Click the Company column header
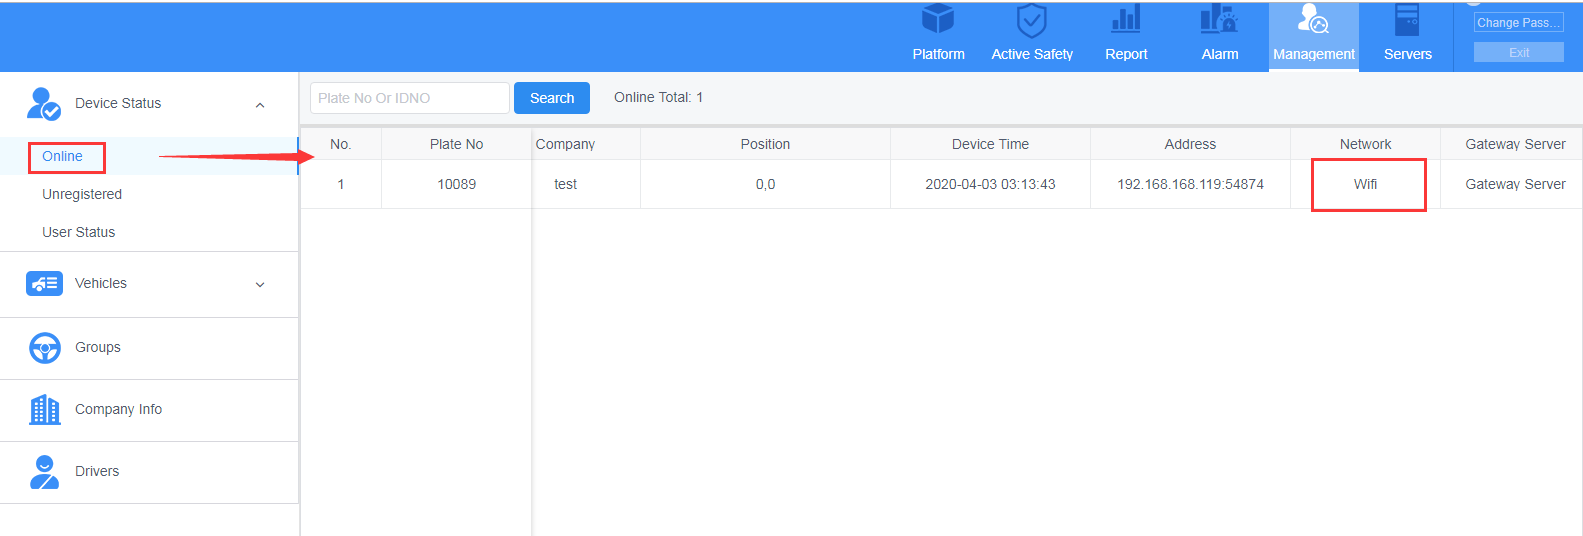 click(565, 144)
